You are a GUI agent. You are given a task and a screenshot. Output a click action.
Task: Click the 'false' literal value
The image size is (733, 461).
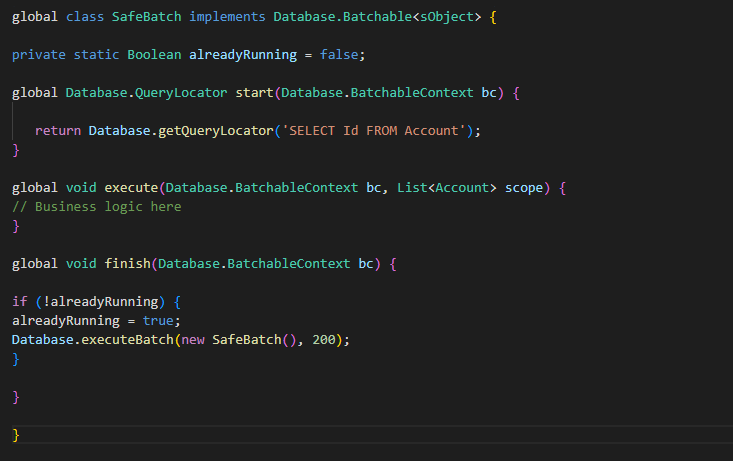(339, 55)
